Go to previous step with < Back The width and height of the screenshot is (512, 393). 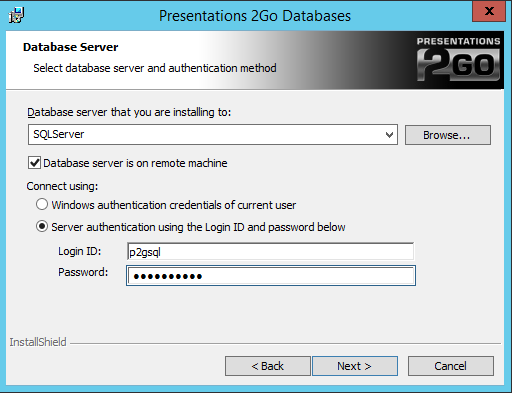(268, 366)
